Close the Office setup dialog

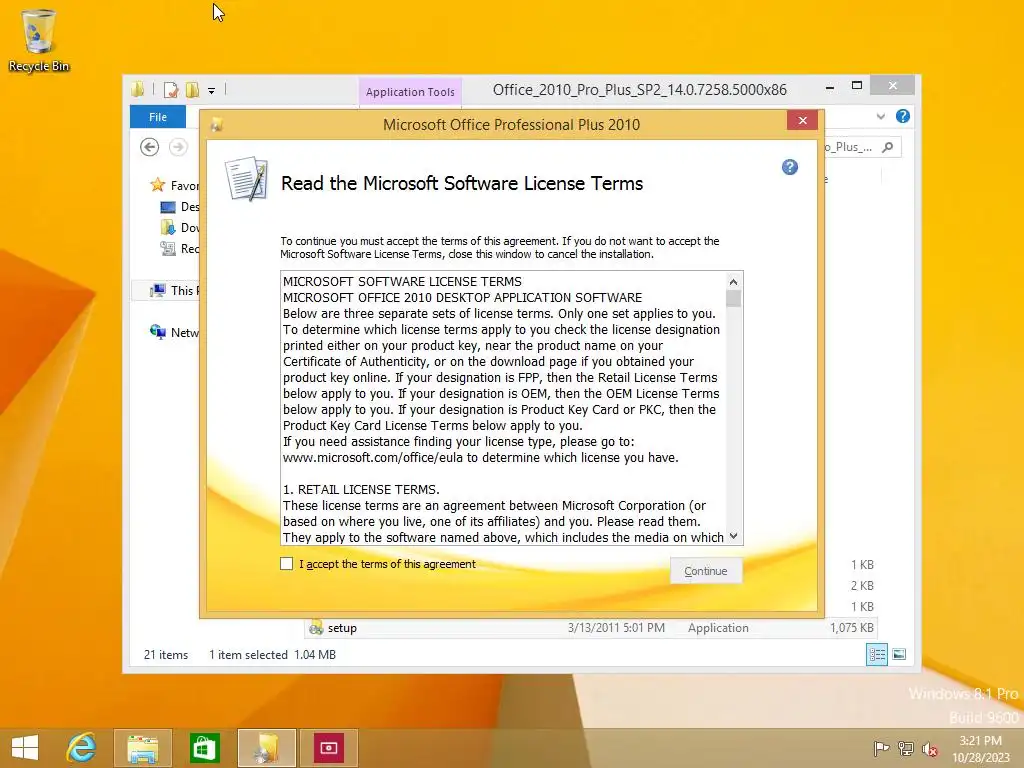803,120
